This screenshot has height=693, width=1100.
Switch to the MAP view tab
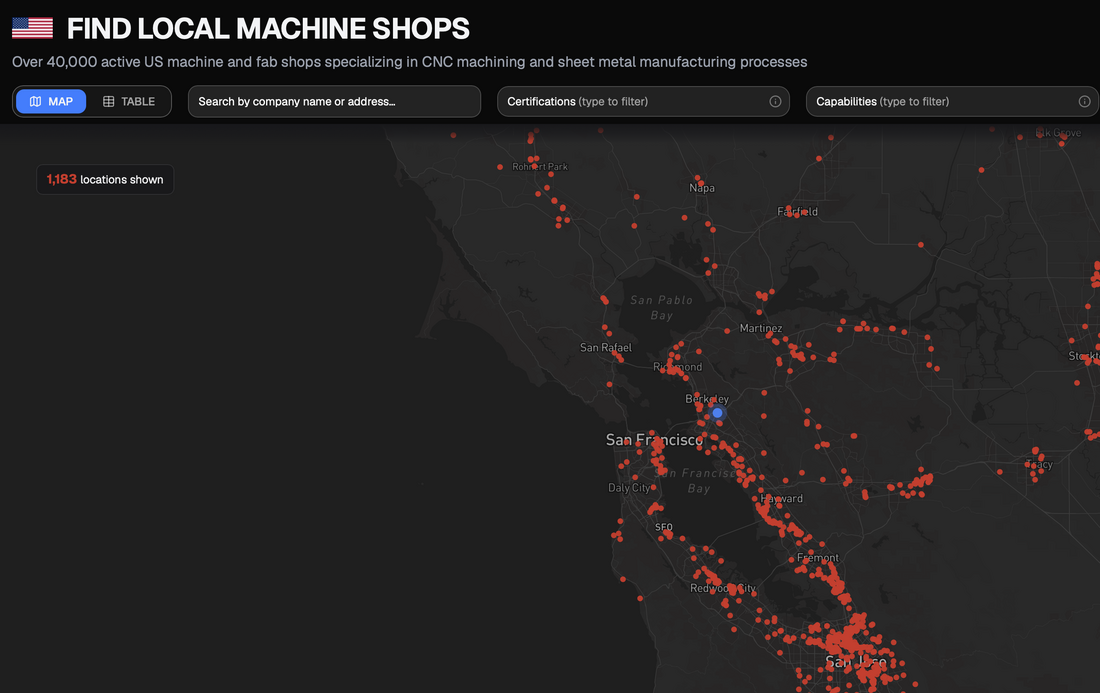(51, 102)
